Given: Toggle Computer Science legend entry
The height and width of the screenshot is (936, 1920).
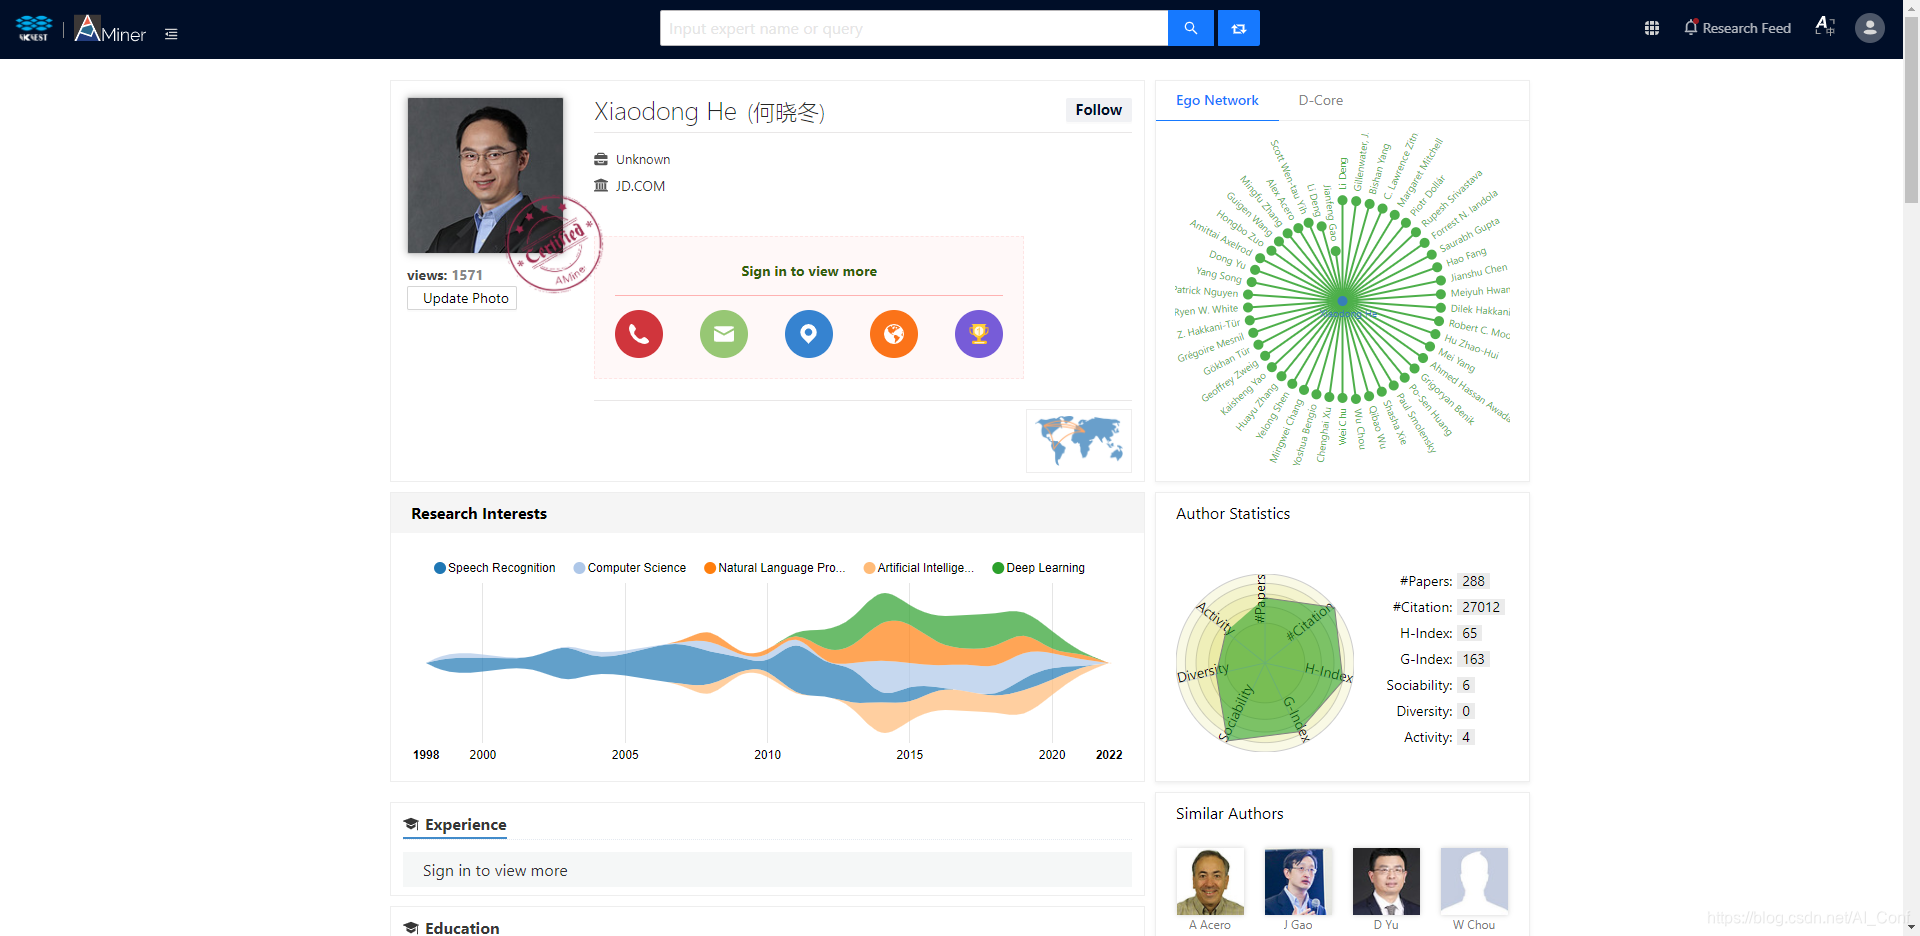Looking at the screenshot, I should (x=630, y=568).
